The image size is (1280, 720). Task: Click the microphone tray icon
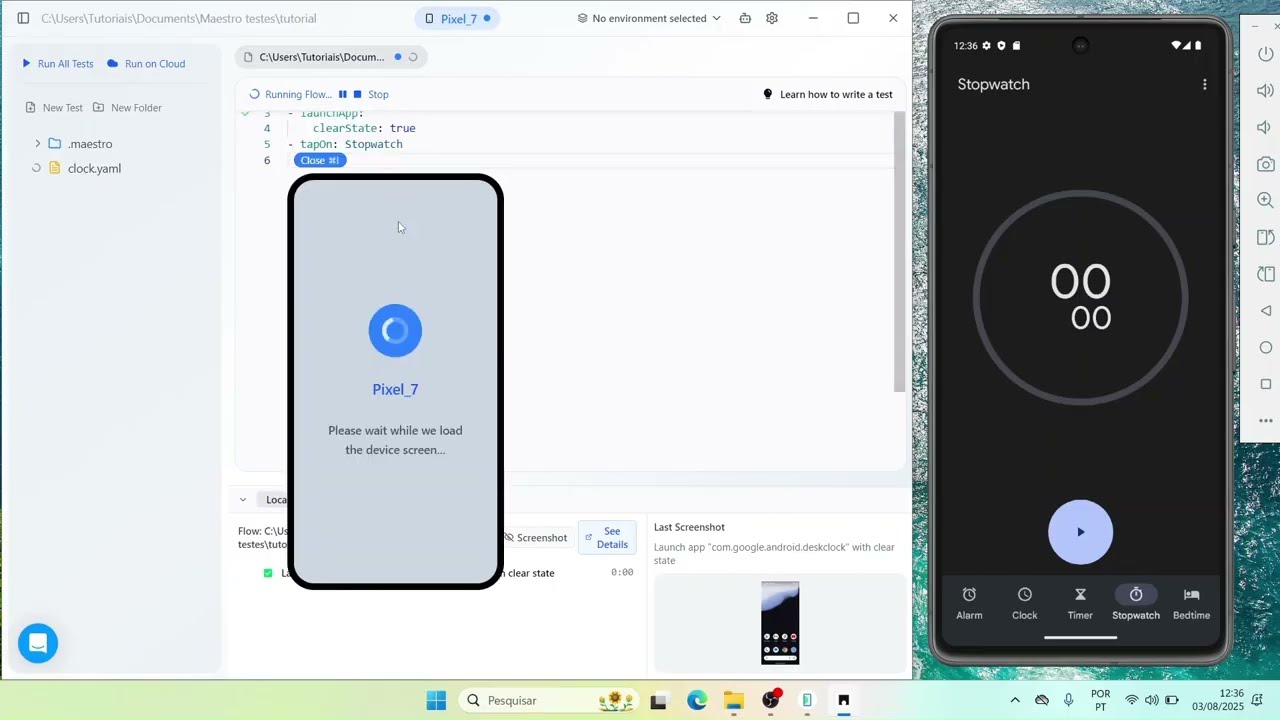[1069, 700]
